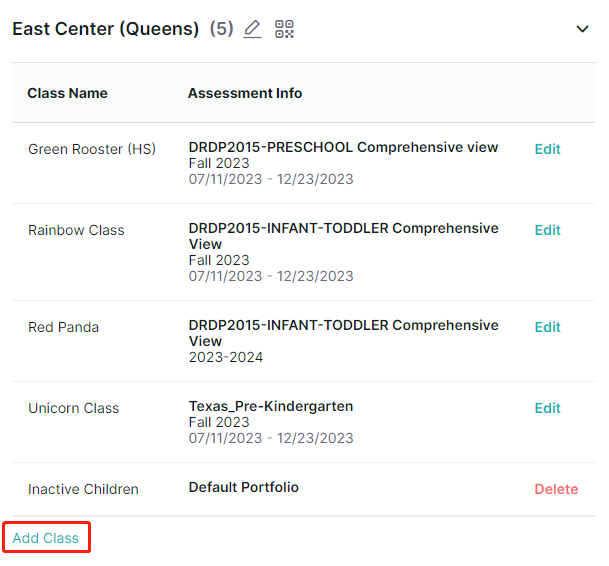The image size is (609, 566).
Task: Select the Green Rooster (HS) class name
Action: point(92,149)
